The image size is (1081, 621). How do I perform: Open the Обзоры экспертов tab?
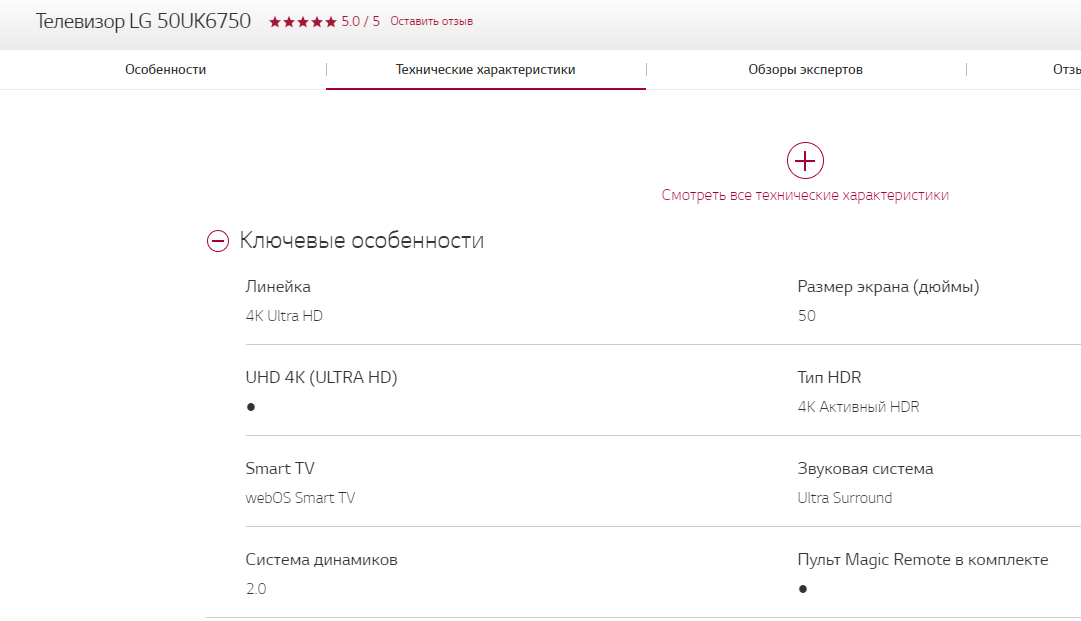pos(805,70)
